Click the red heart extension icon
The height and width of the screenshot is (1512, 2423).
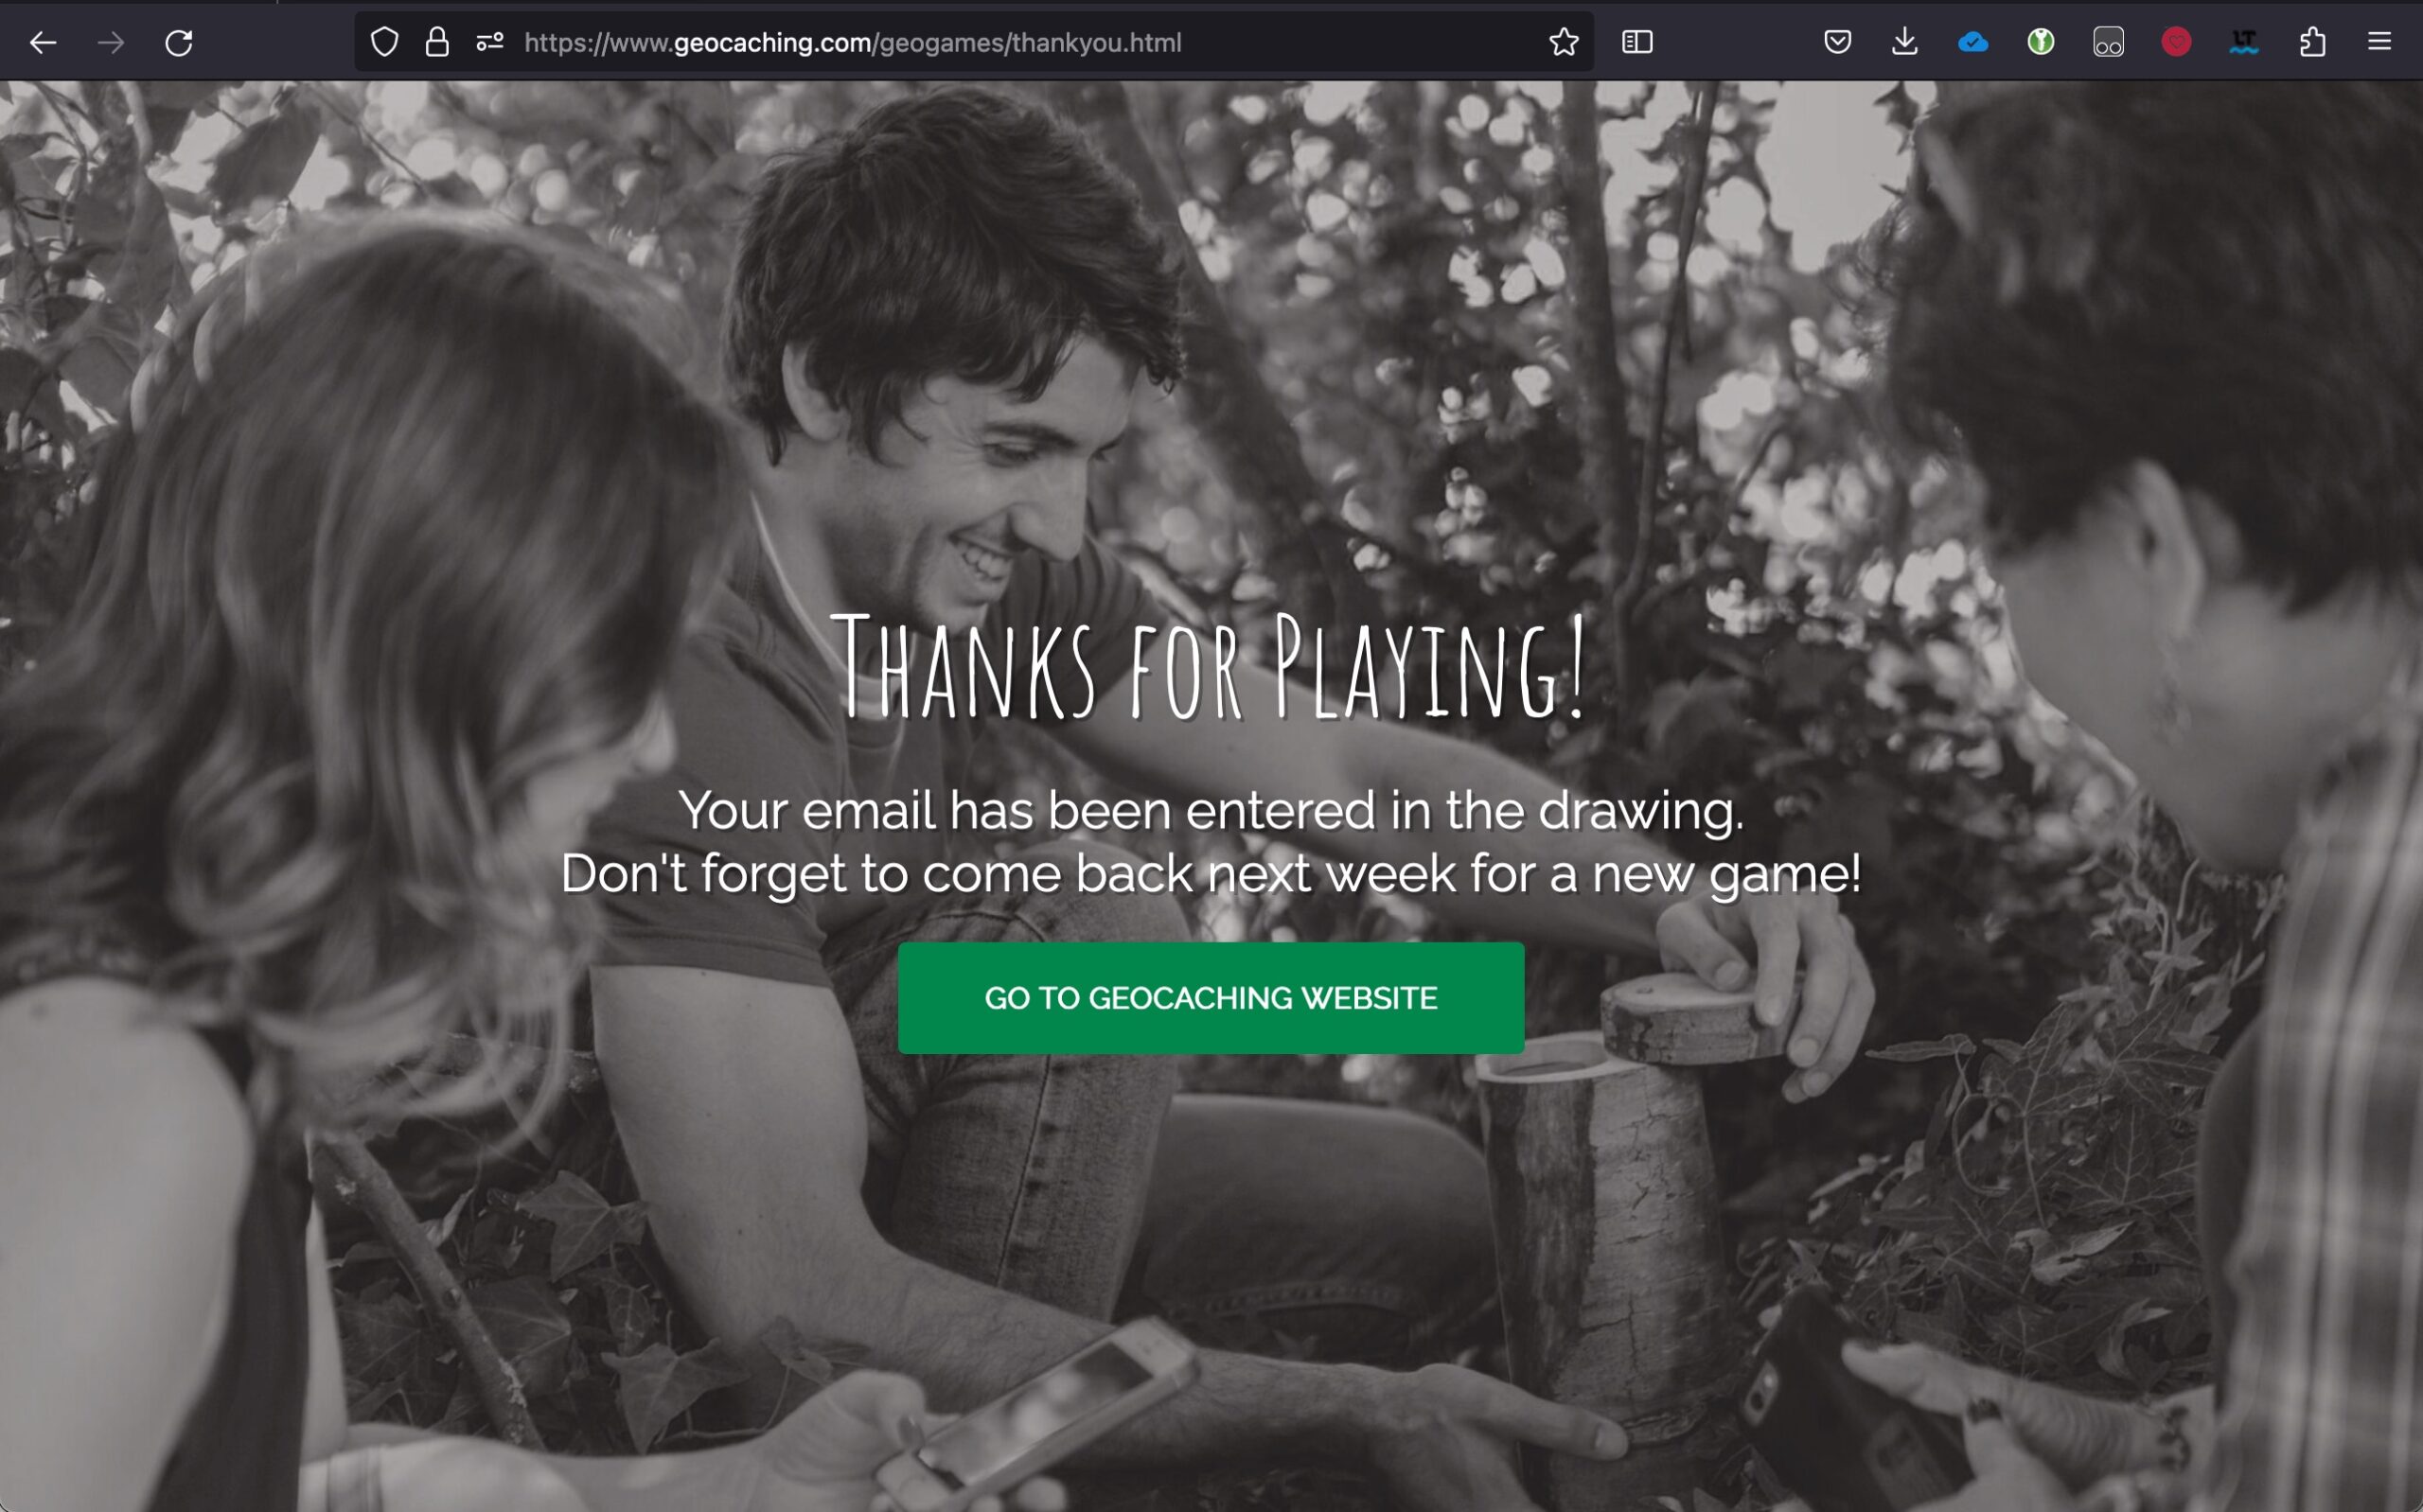pos(2176,42)
